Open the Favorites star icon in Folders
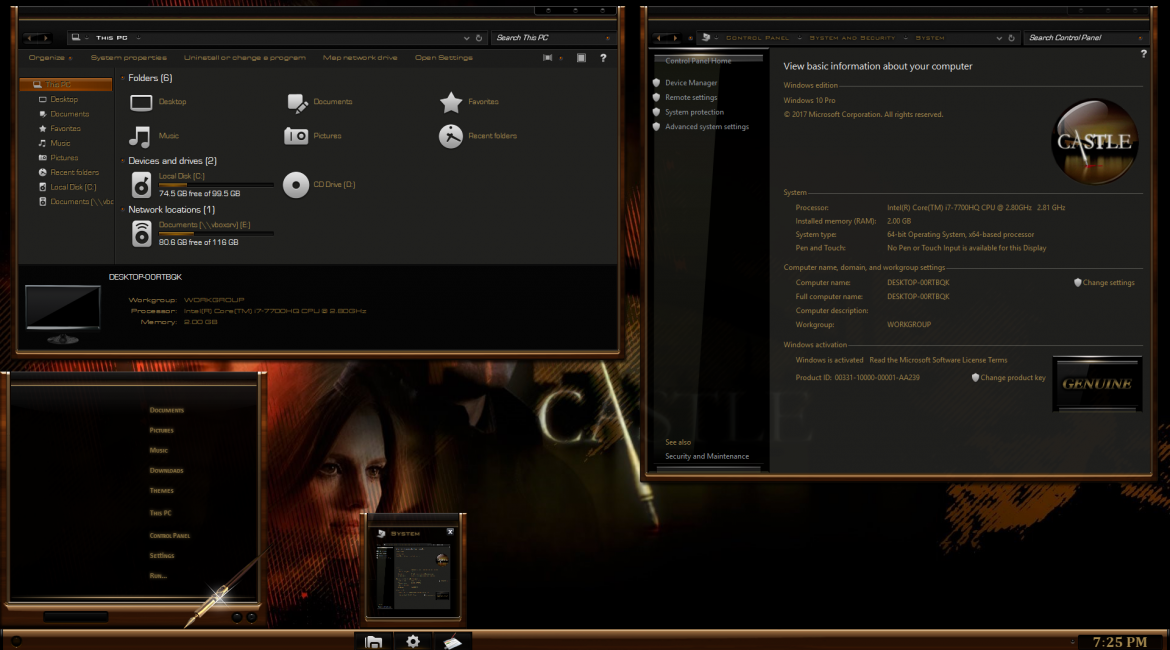 click(x=451, y=102)
